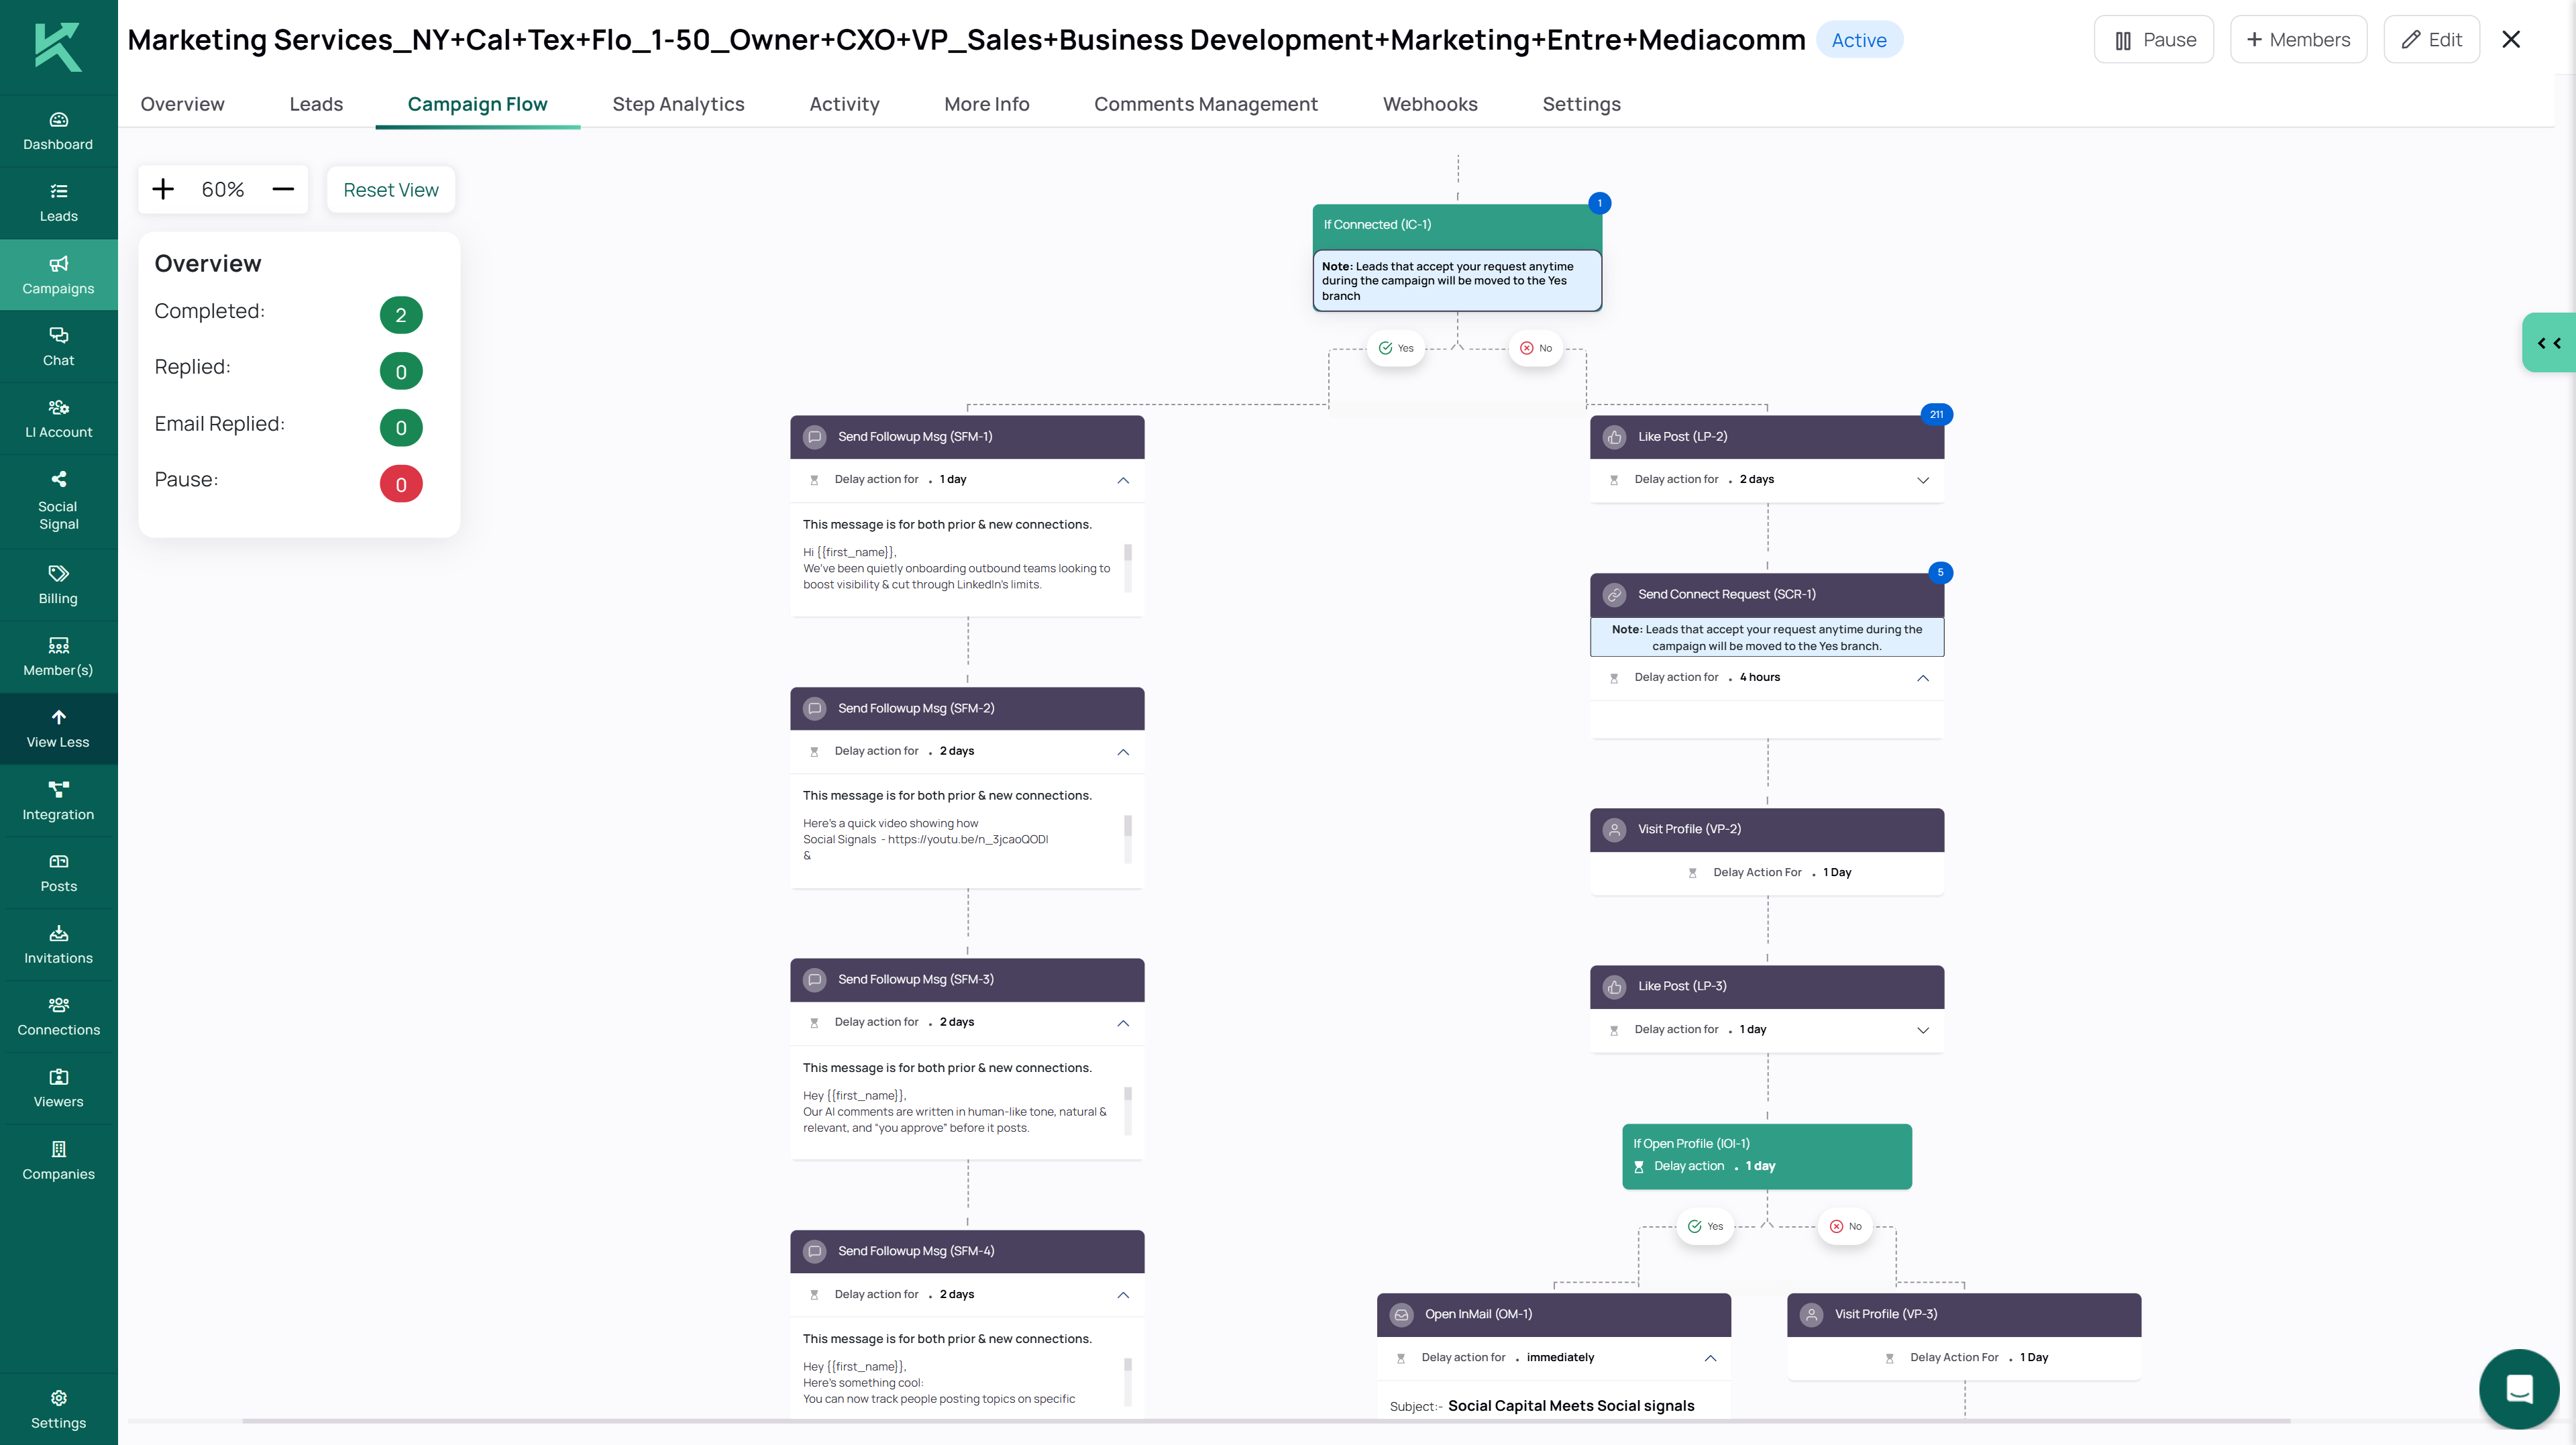This screenshot has height=1445, width=2576.
Task: Expand delay action on Like Post LP-3
Action: click(x=1923, y=1030)
